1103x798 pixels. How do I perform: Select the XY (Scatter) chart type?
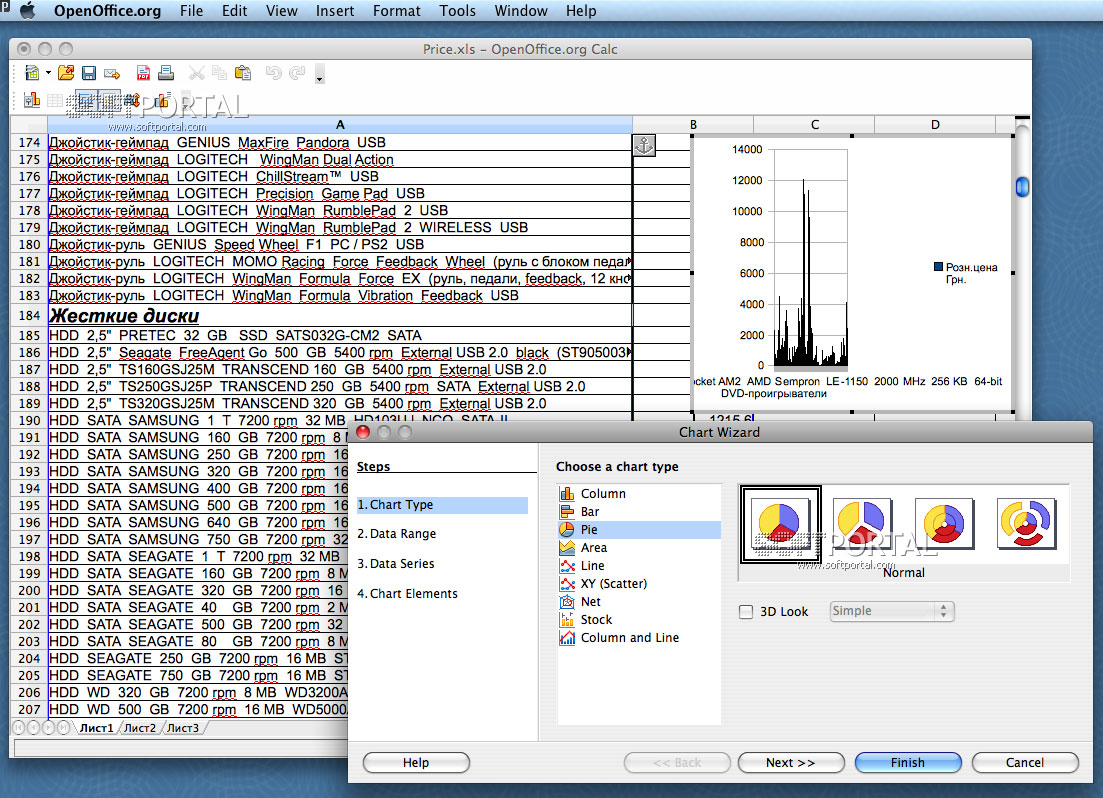point(613,583)
